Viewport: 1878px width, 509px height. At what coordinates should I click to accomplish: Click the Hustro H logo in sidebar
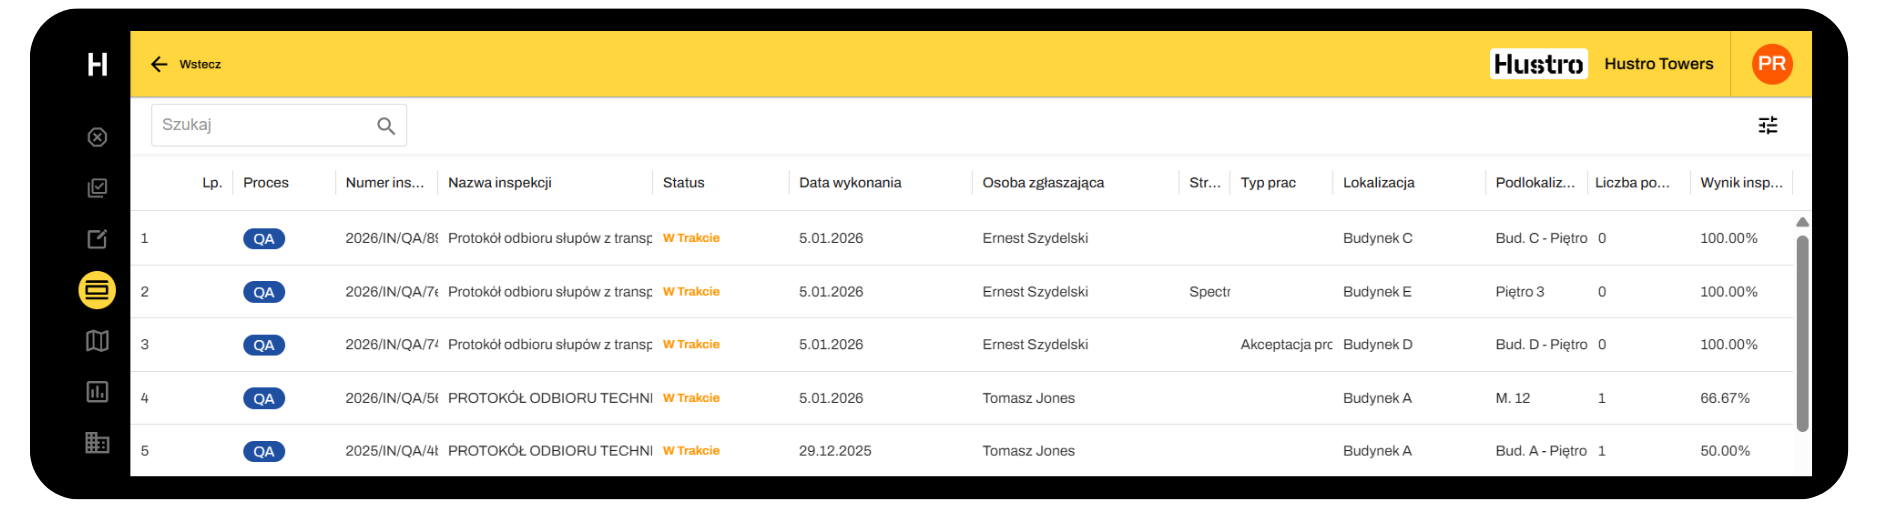[97, 65]
